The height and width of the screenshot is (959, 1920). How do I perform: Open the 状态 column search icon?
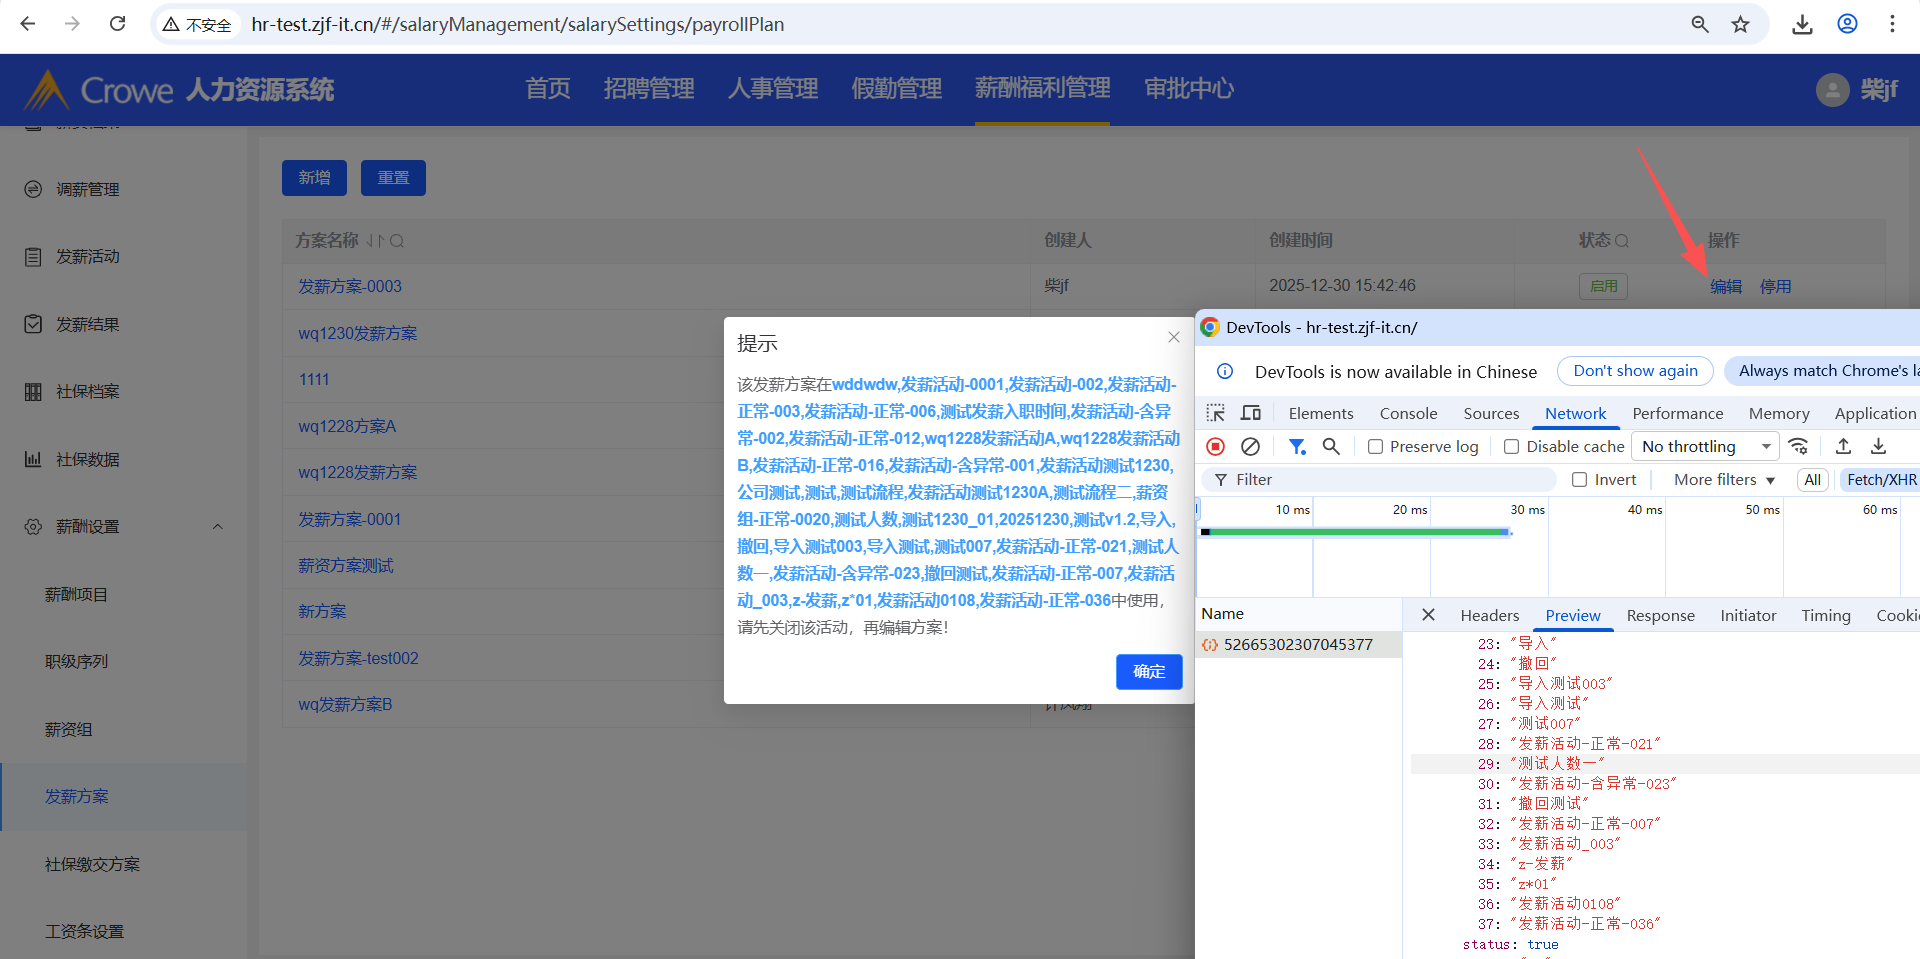tap(1622, 241)
